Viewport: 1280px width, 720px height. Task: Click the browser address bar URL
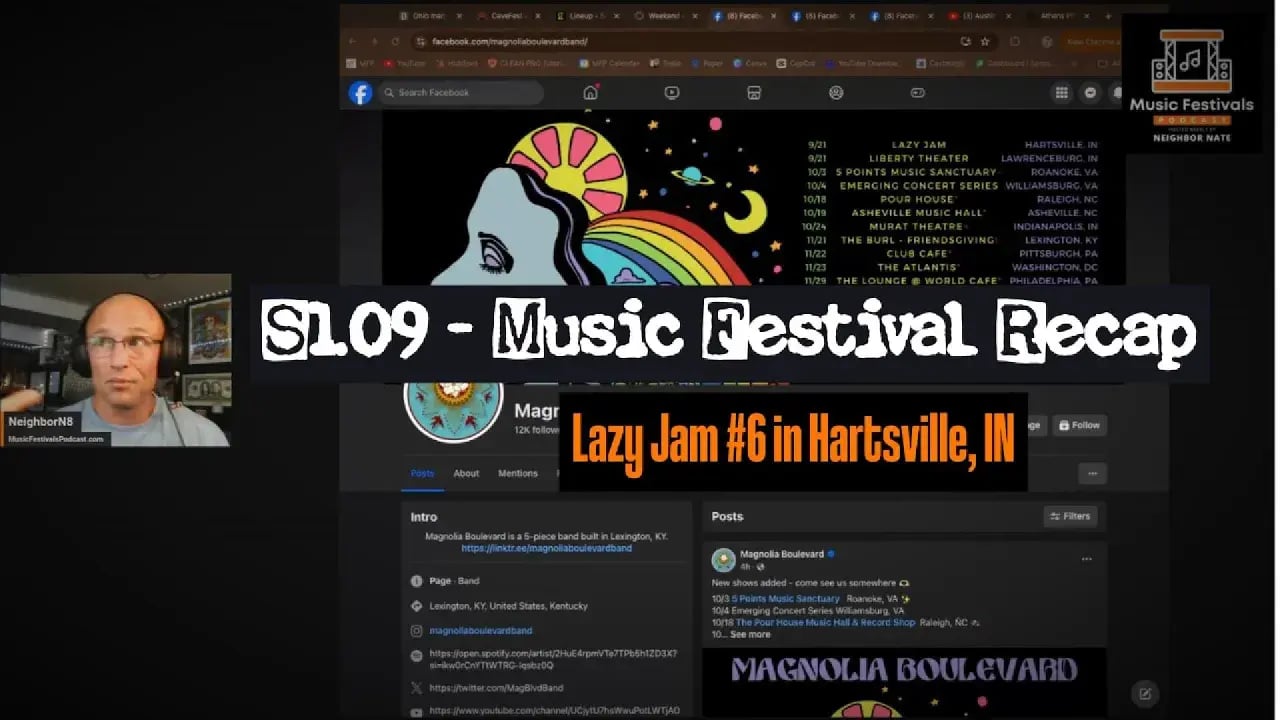510,42
